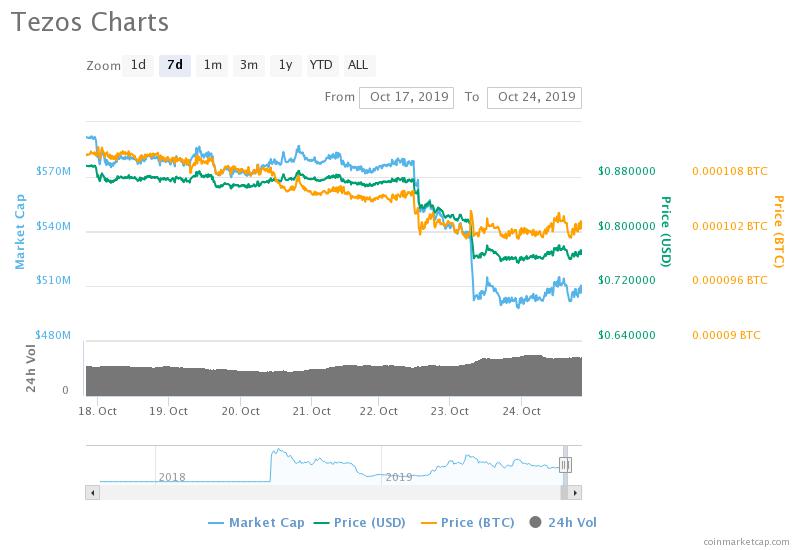Screen dimensions: 800x550
Task: Click the $480M market cap label
Action: (x=53, y=335)
